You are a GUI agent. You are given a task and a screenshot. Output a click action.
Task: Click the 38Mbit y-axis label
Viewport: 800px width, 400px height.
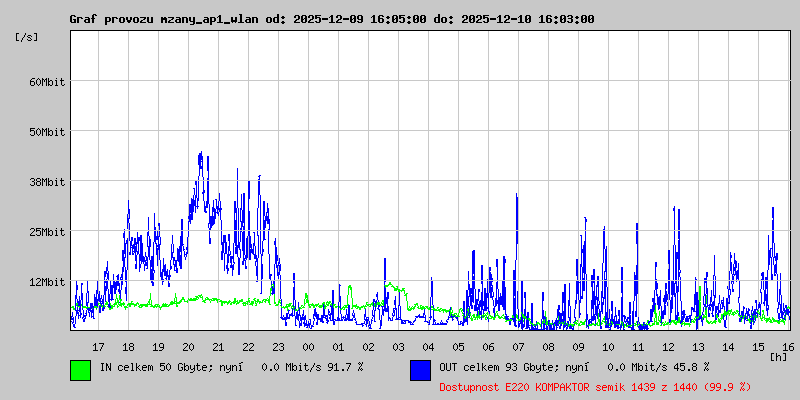click(46, 182)
